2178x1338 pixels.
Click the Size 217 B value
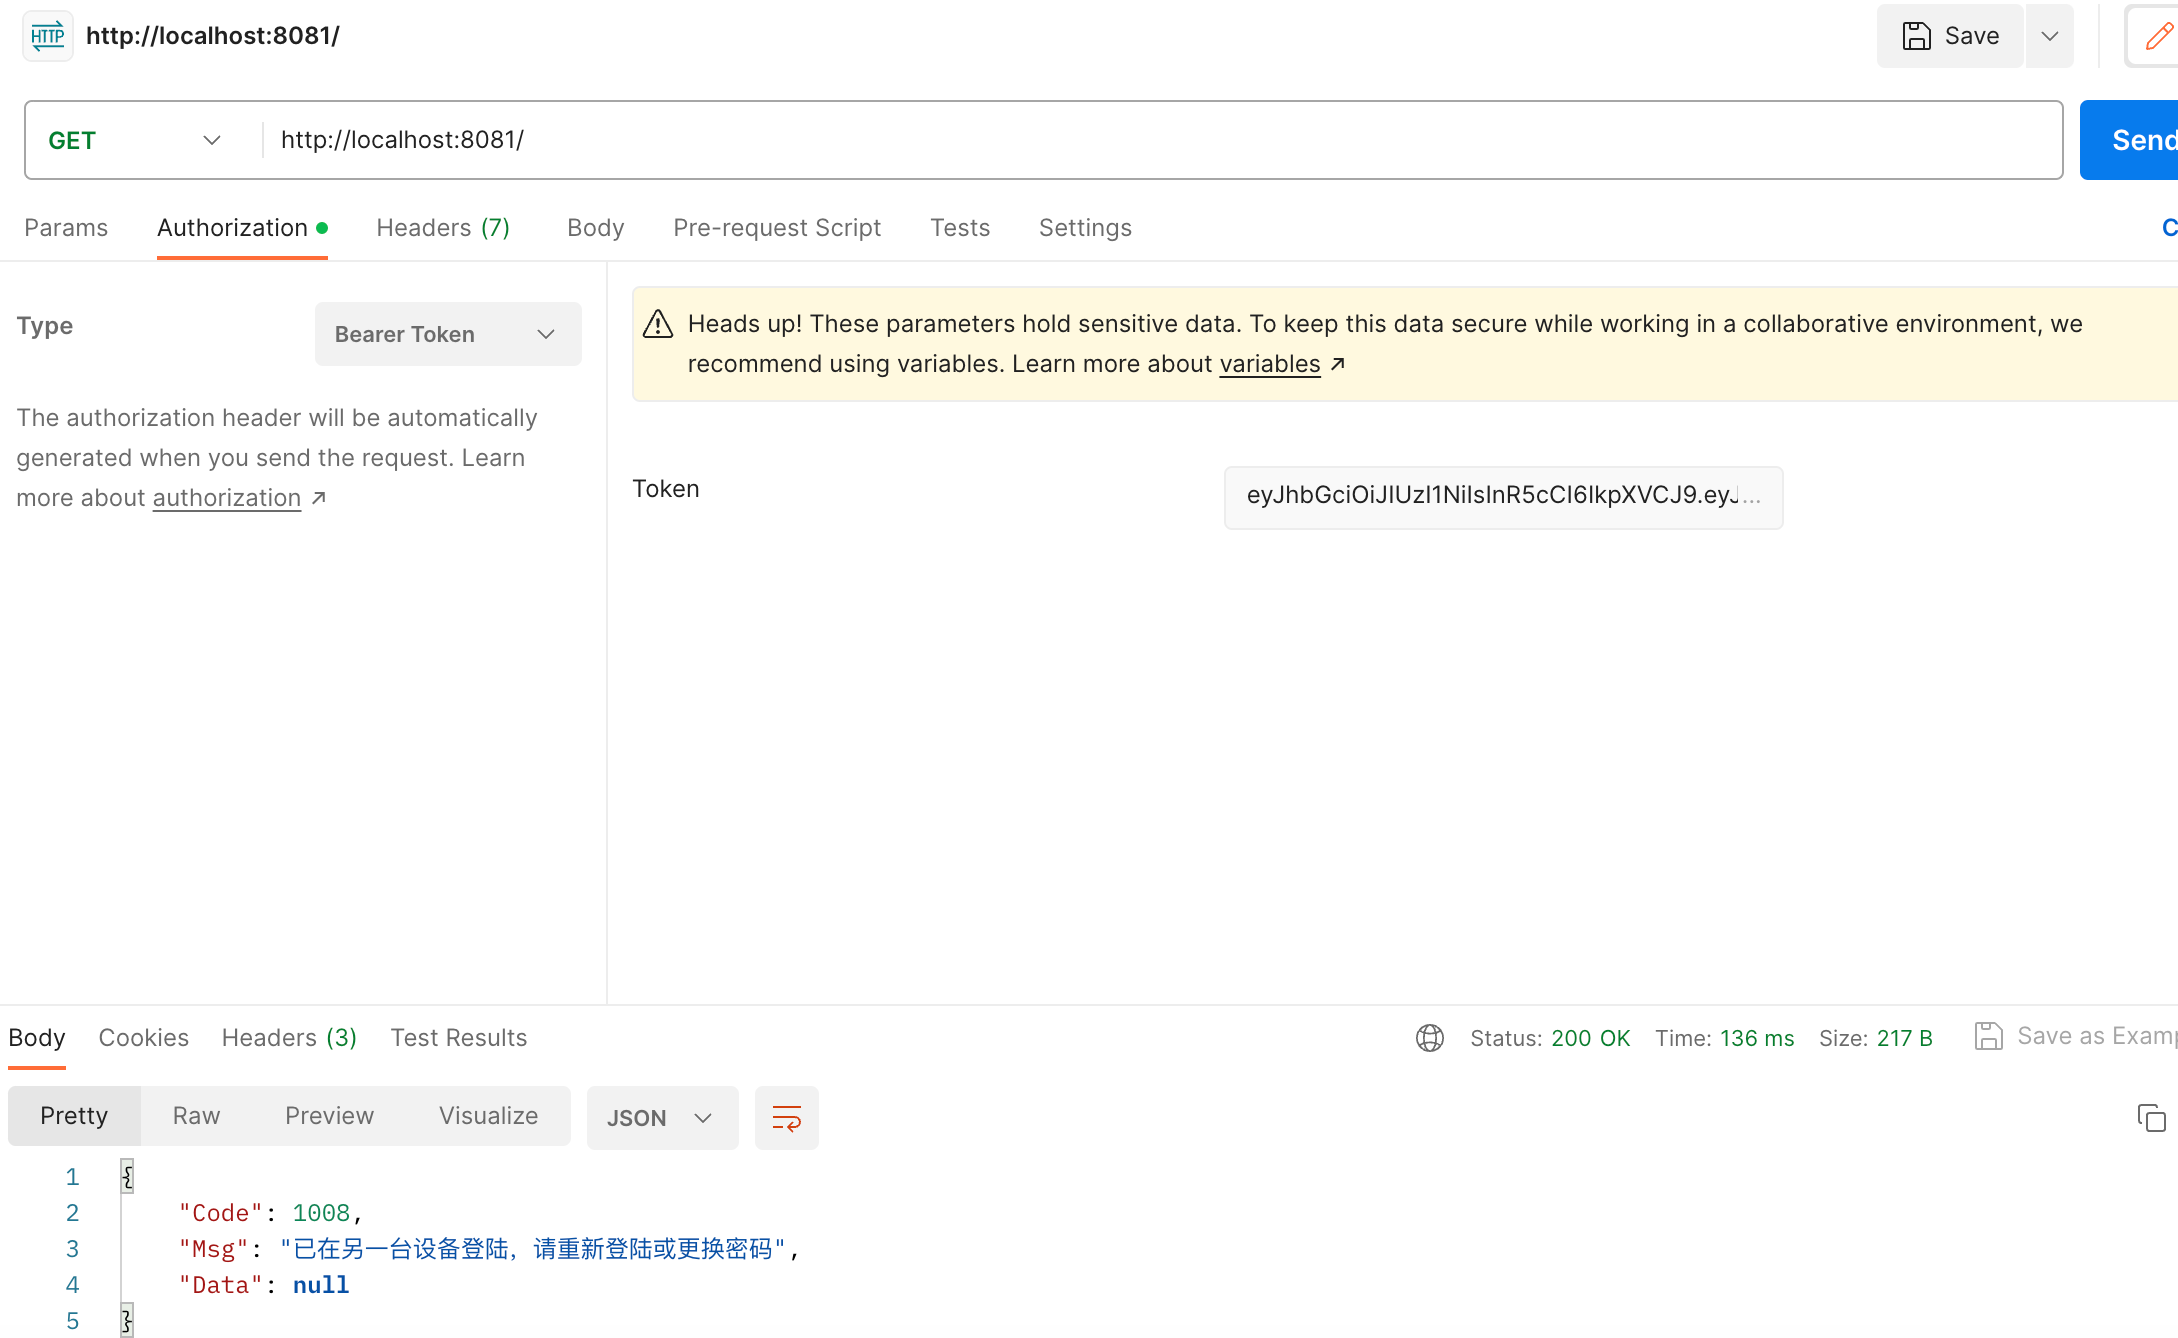click(x=1904, y=1038)
